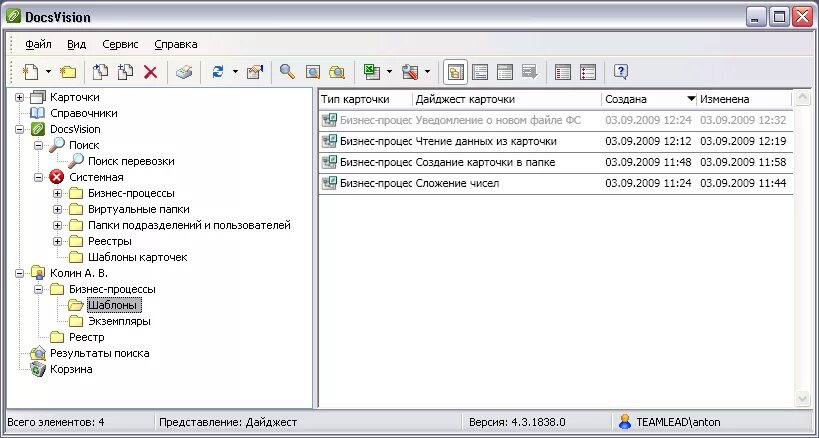This screenshot has width=819, height=438.
Task: Click the Карточки stack icon
Action: [38, 97]
